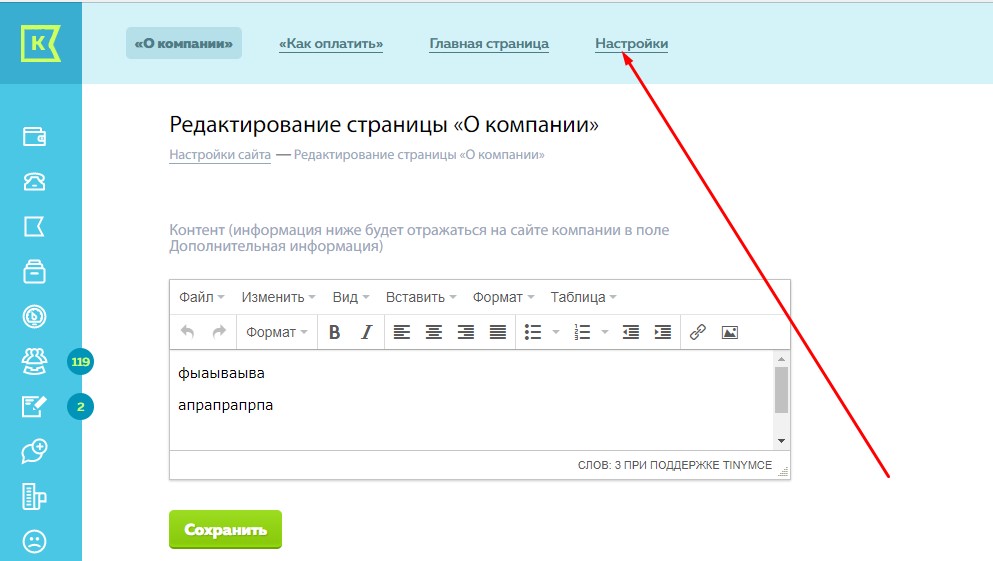Image resolution: width=993 pixels, height=561 pixels.
Task: Open the pencil note sidebar icon
Action: pos(34,407)
